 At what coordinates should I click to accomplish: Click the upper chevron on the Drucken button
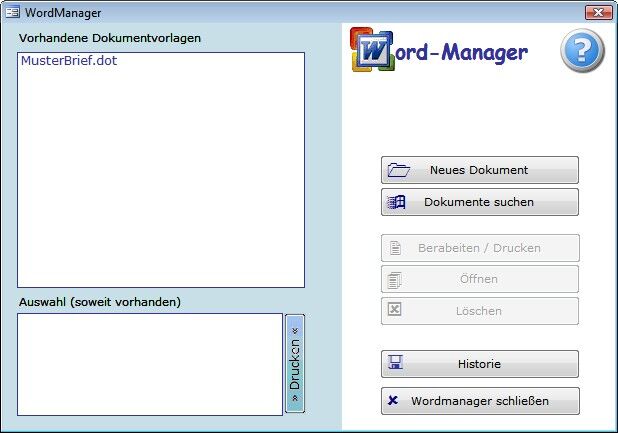coord(295,329)
